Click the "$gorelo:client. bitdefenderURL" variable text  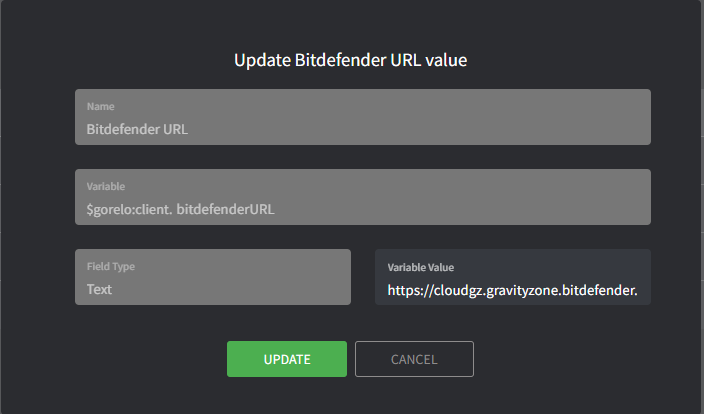click(x=180, y=209)
